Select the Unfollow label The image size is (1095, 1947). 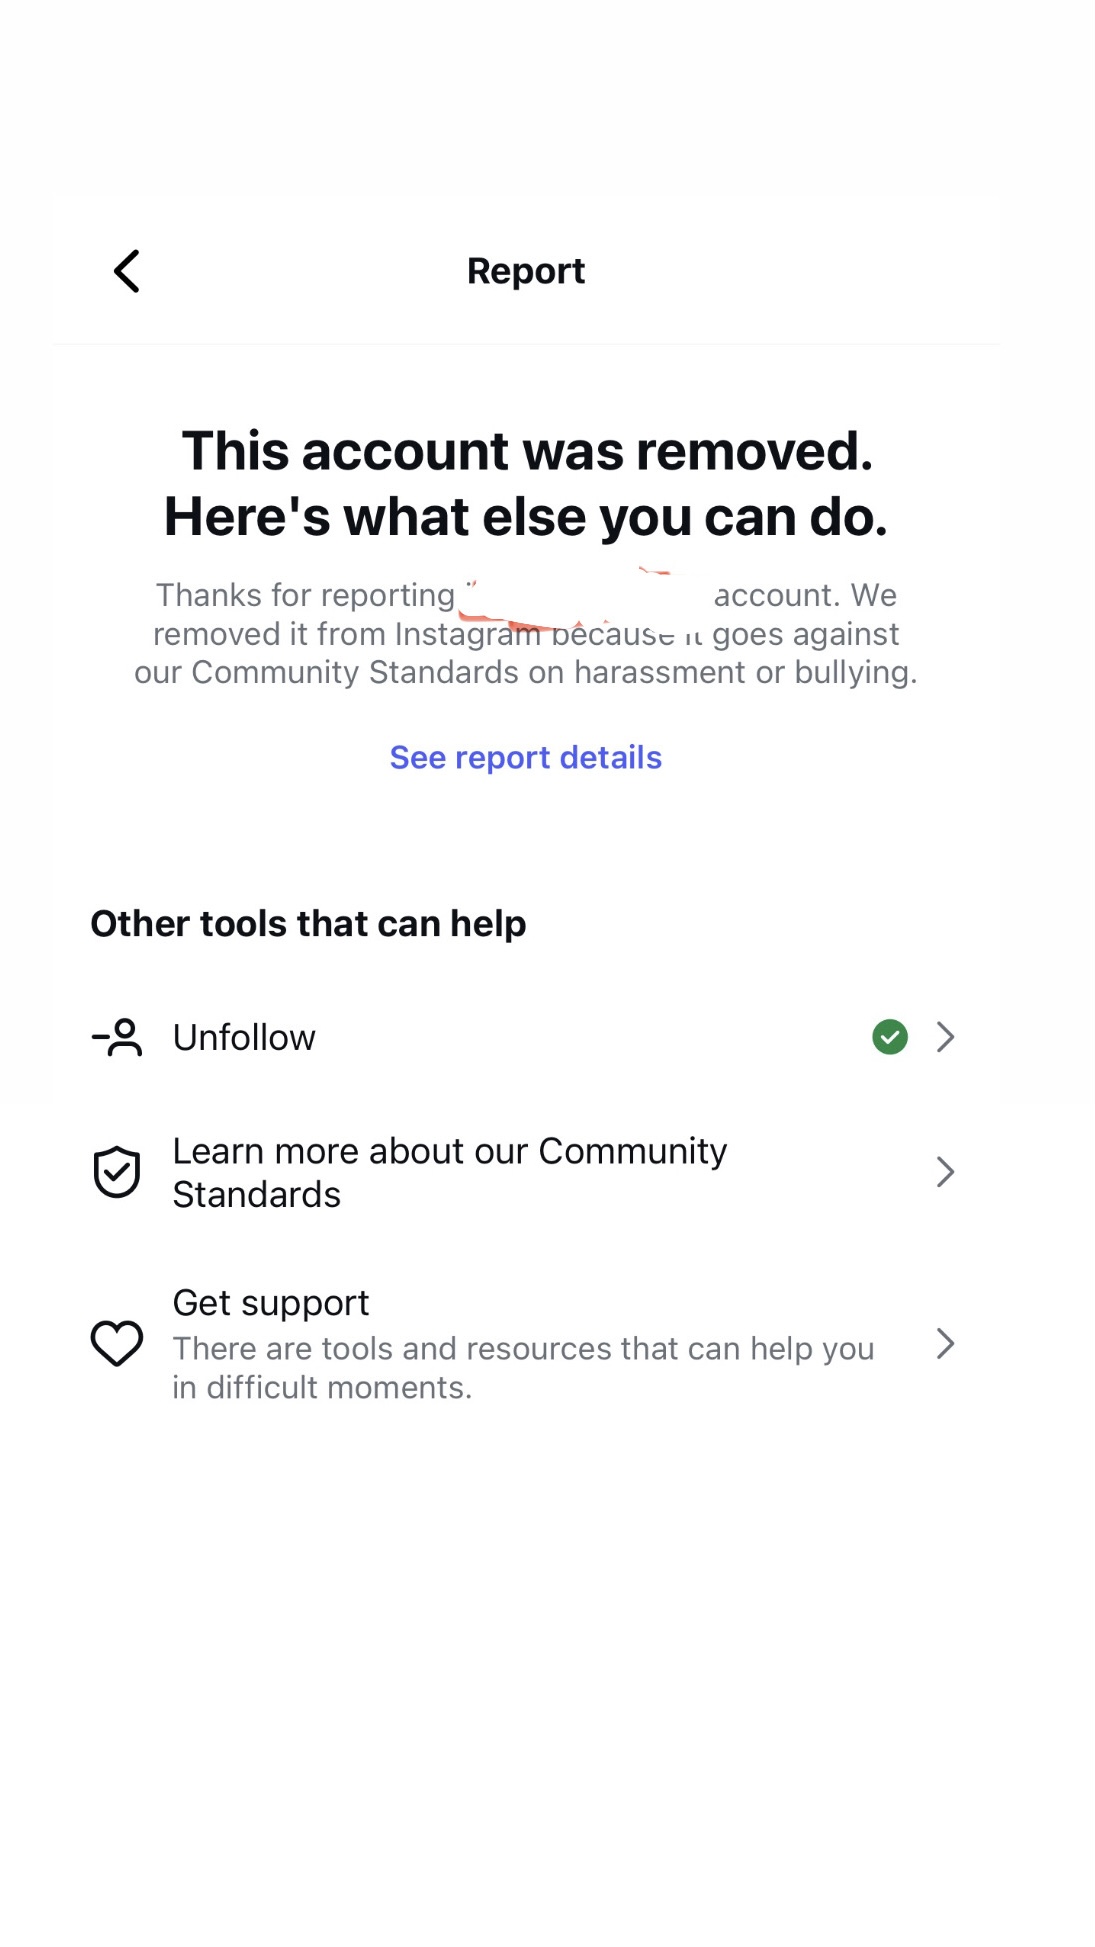click(x=244, y=1037)
